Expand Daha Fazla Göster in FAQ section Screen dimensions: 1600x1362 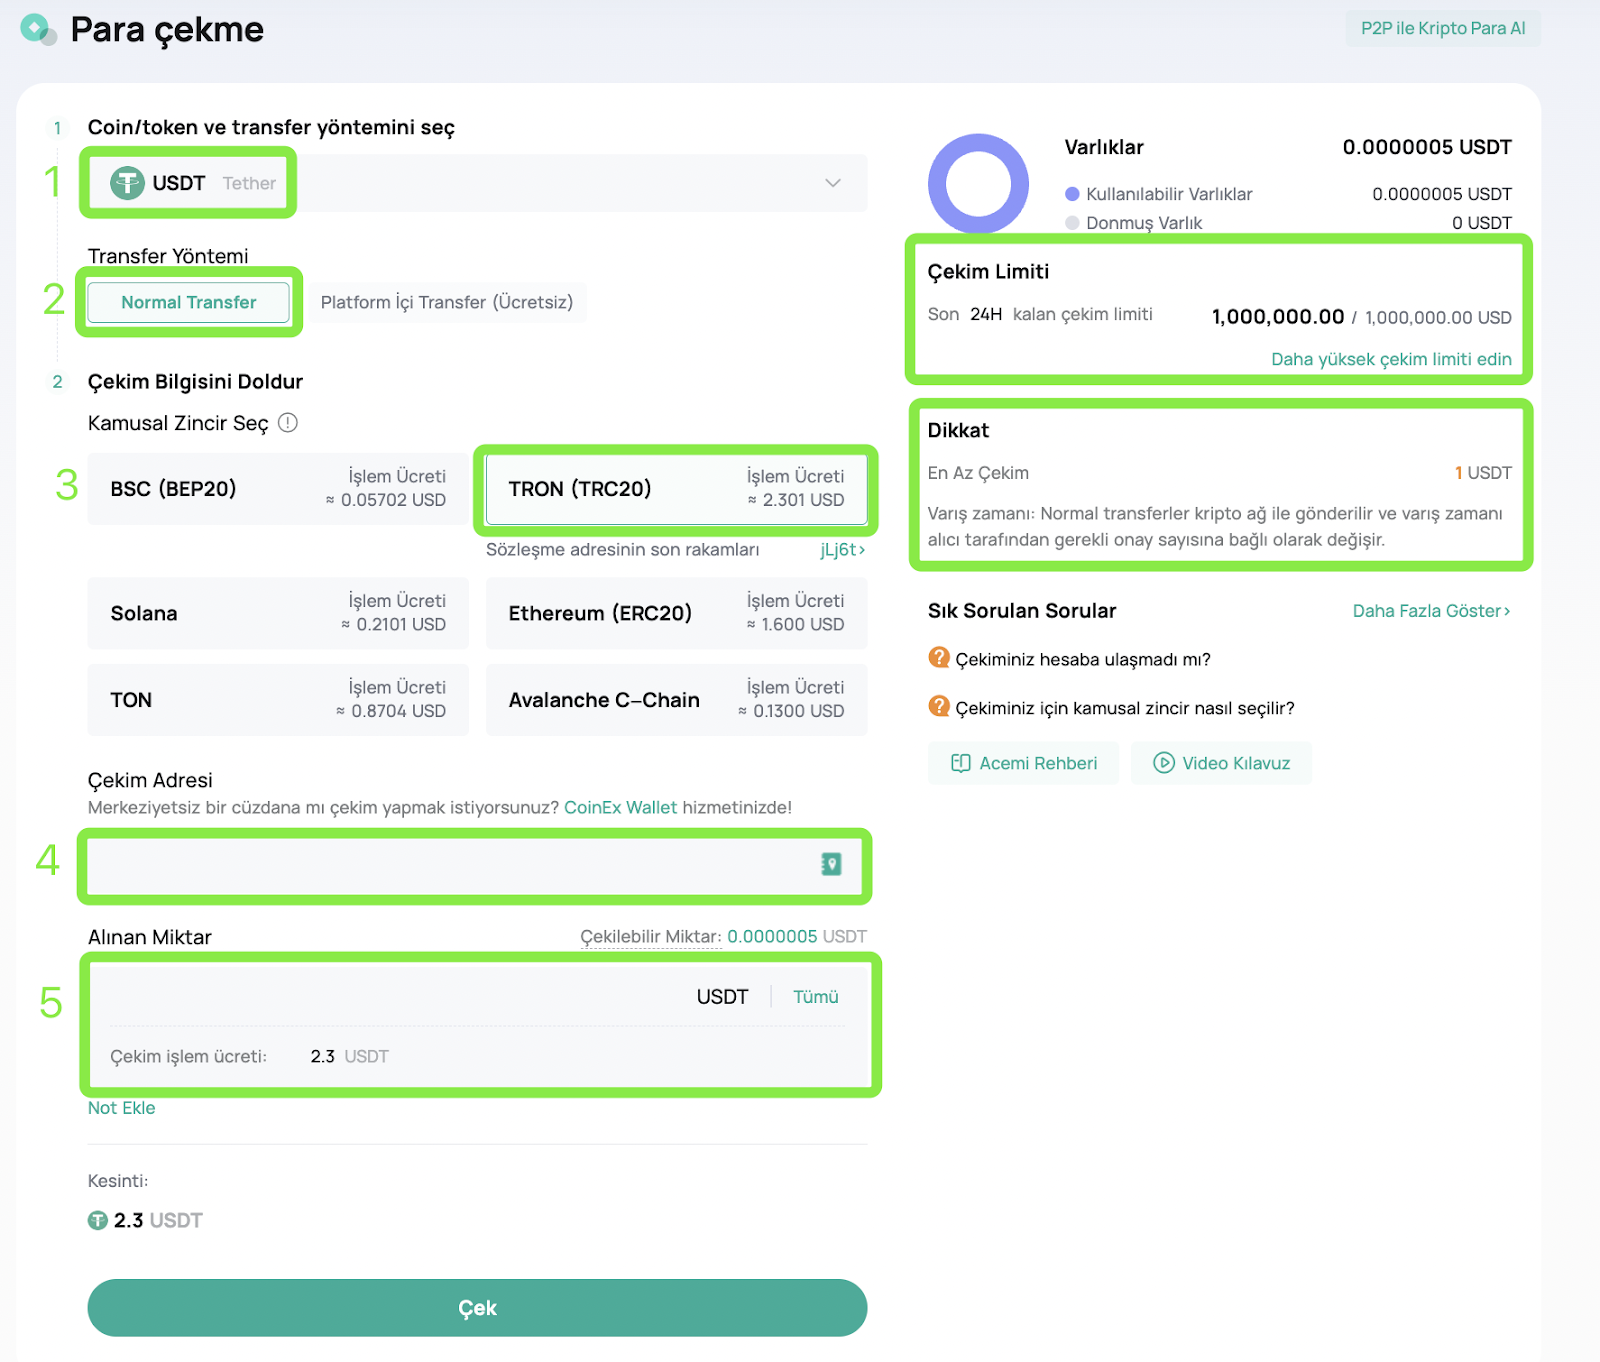(x=1430, y=611)
